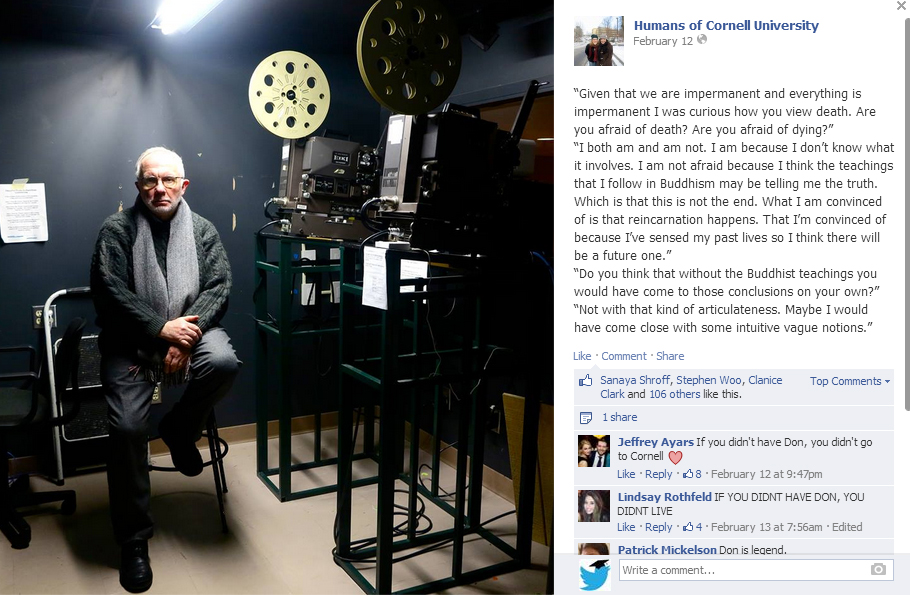Click the Share link under the post

[x=670, y=356]
